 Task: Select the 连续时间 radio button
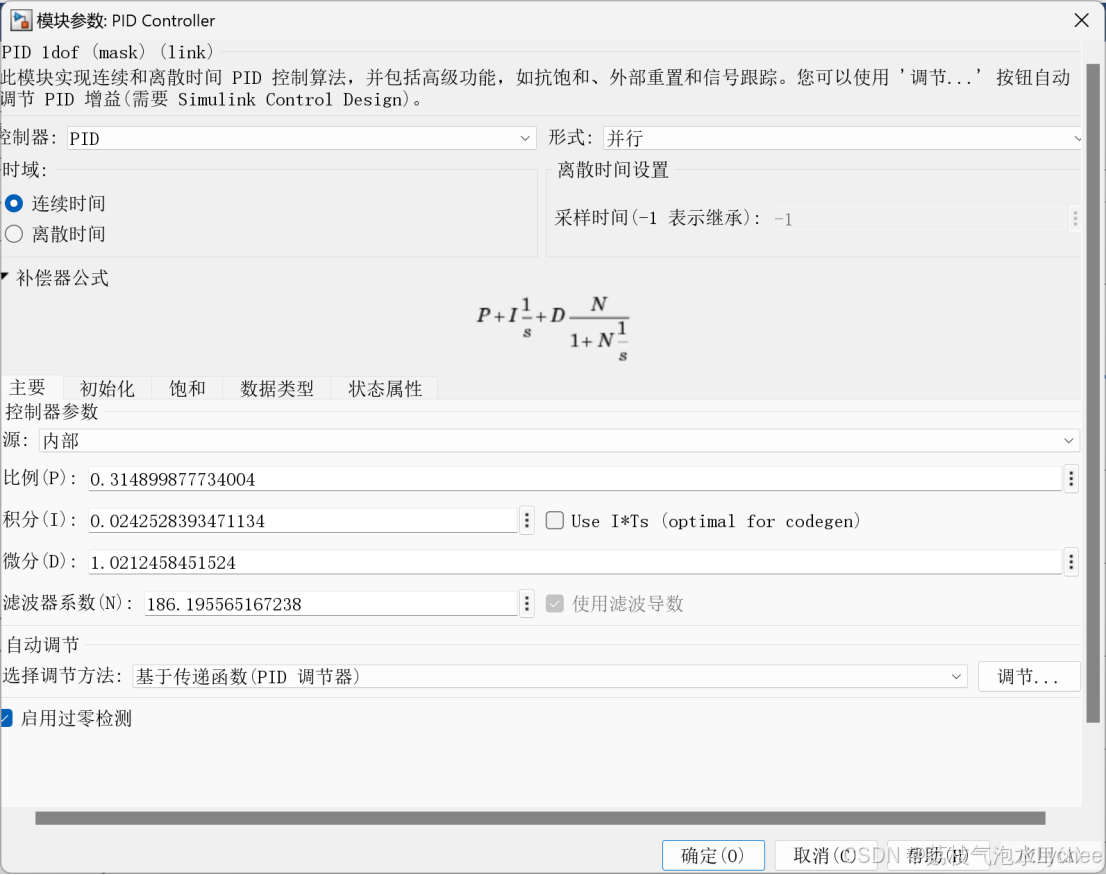[x=14, y=204]
